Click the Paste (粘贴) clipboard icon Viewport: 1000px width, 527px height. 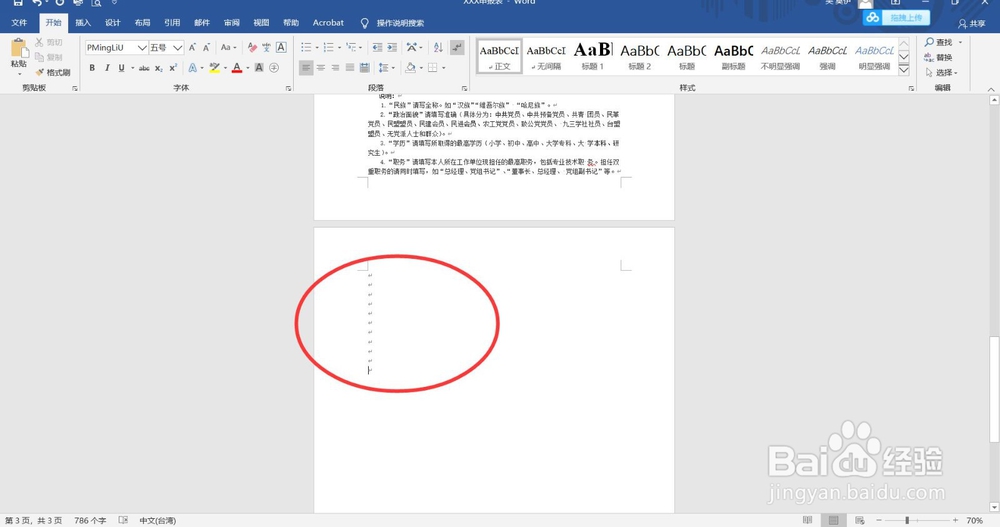pos(18,48)
